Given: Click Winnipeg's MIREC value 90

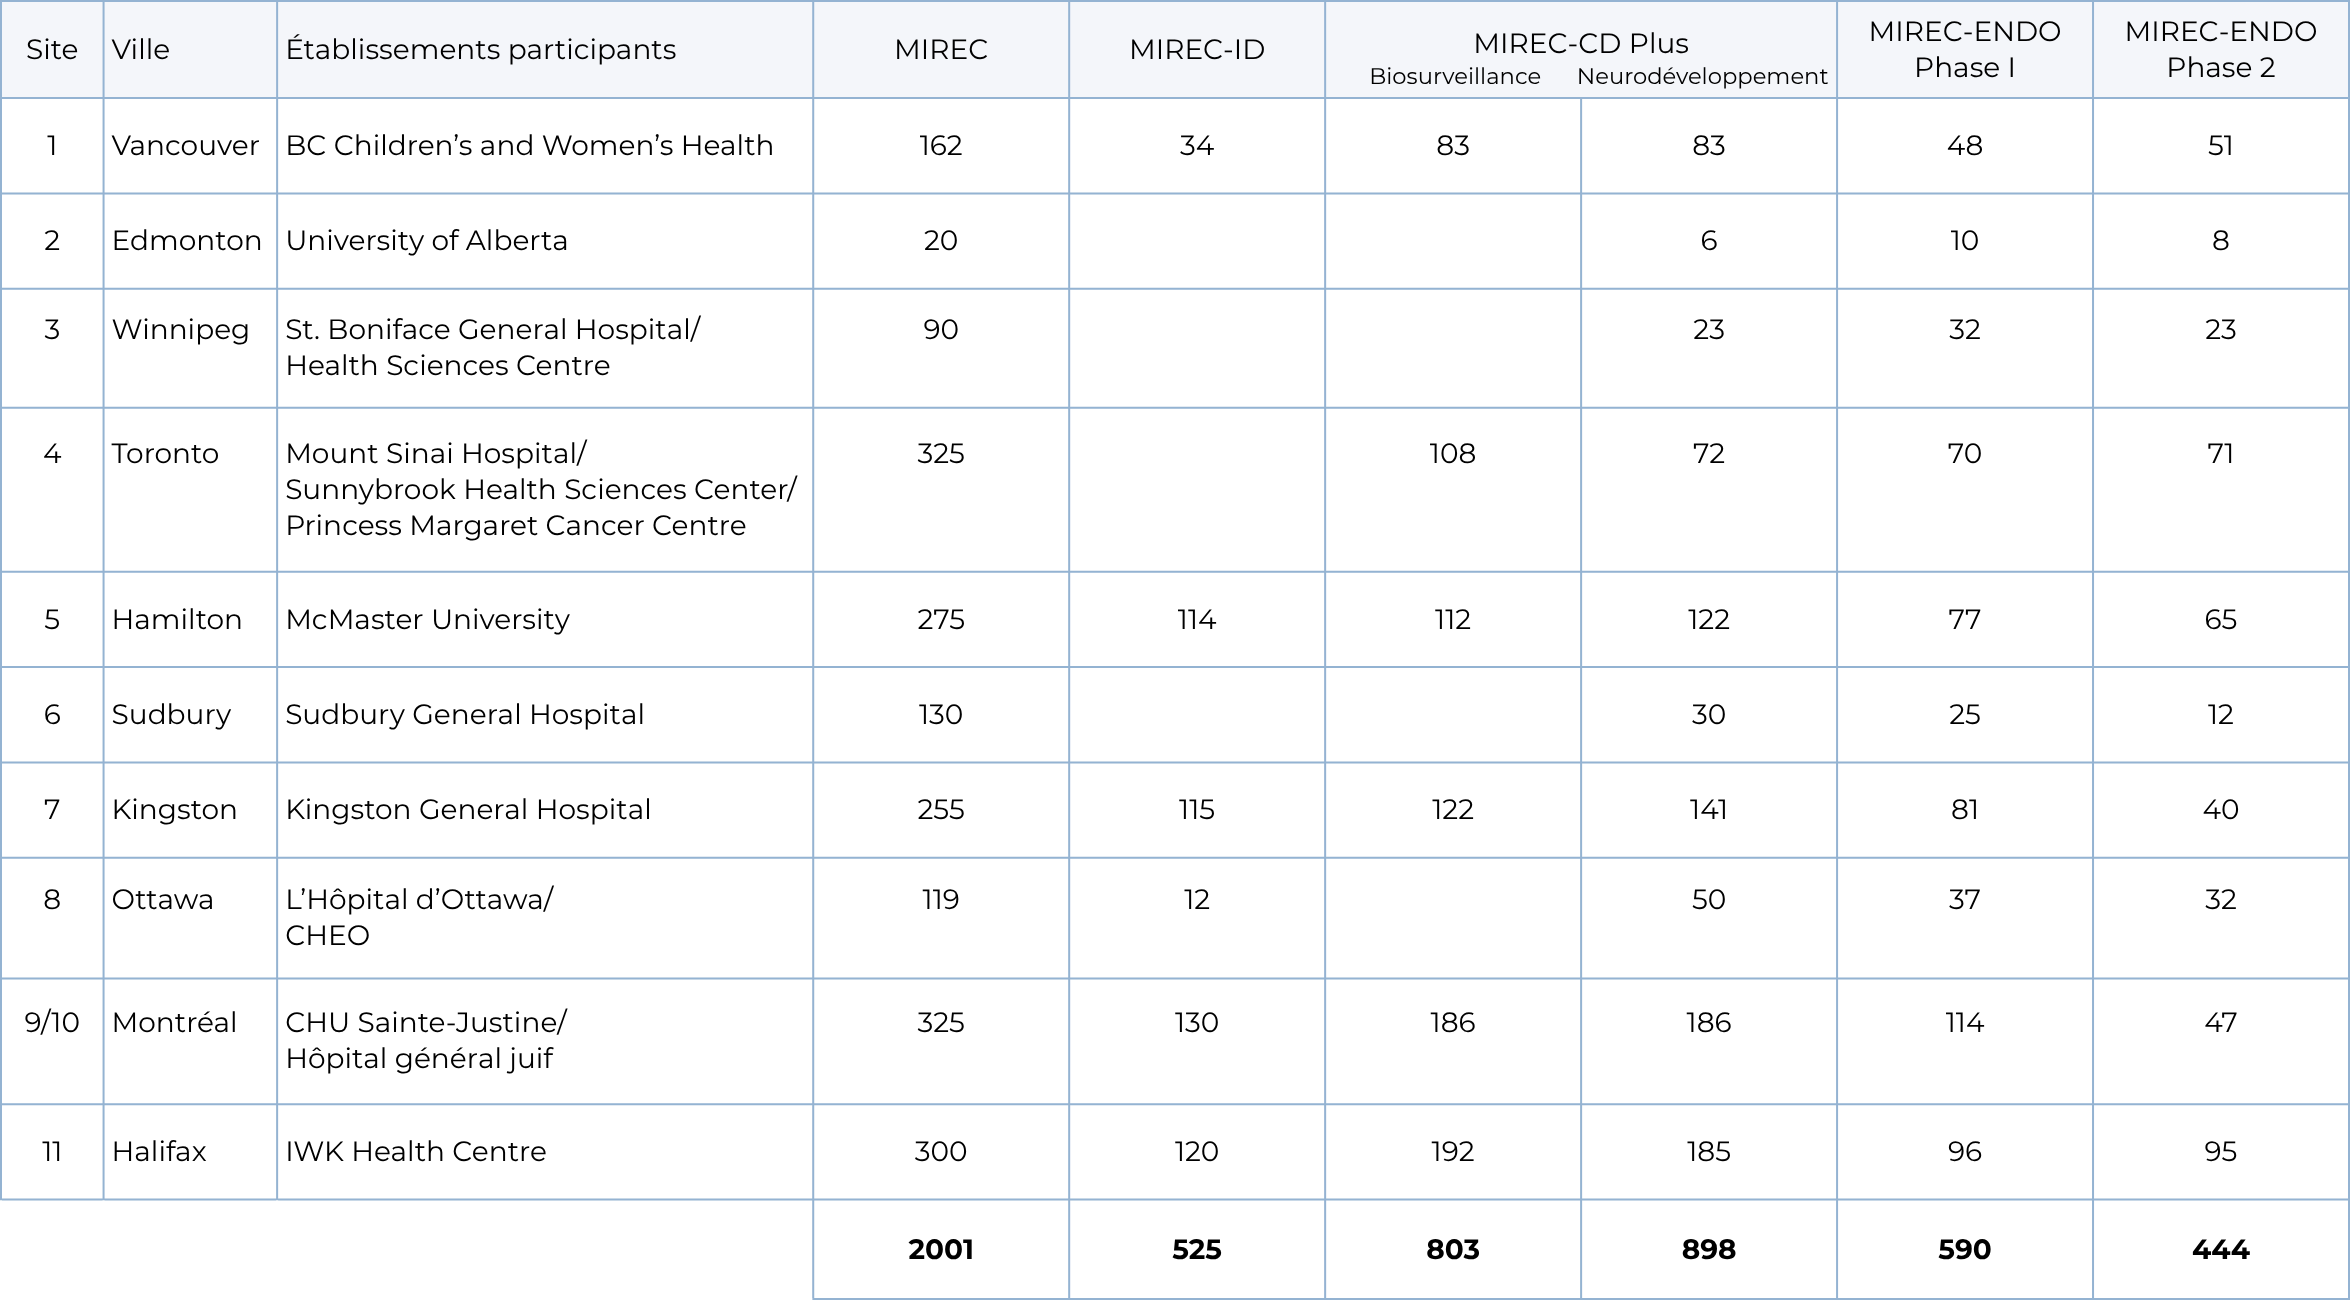Looking at the screenshot, I should tap(941, 330).
